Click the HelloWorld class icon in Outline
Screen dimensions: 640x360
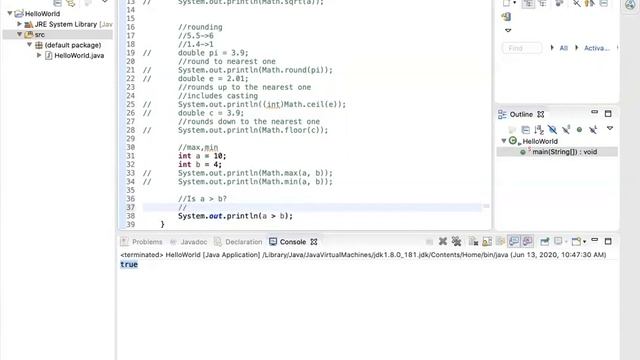(x=513, y=141)
